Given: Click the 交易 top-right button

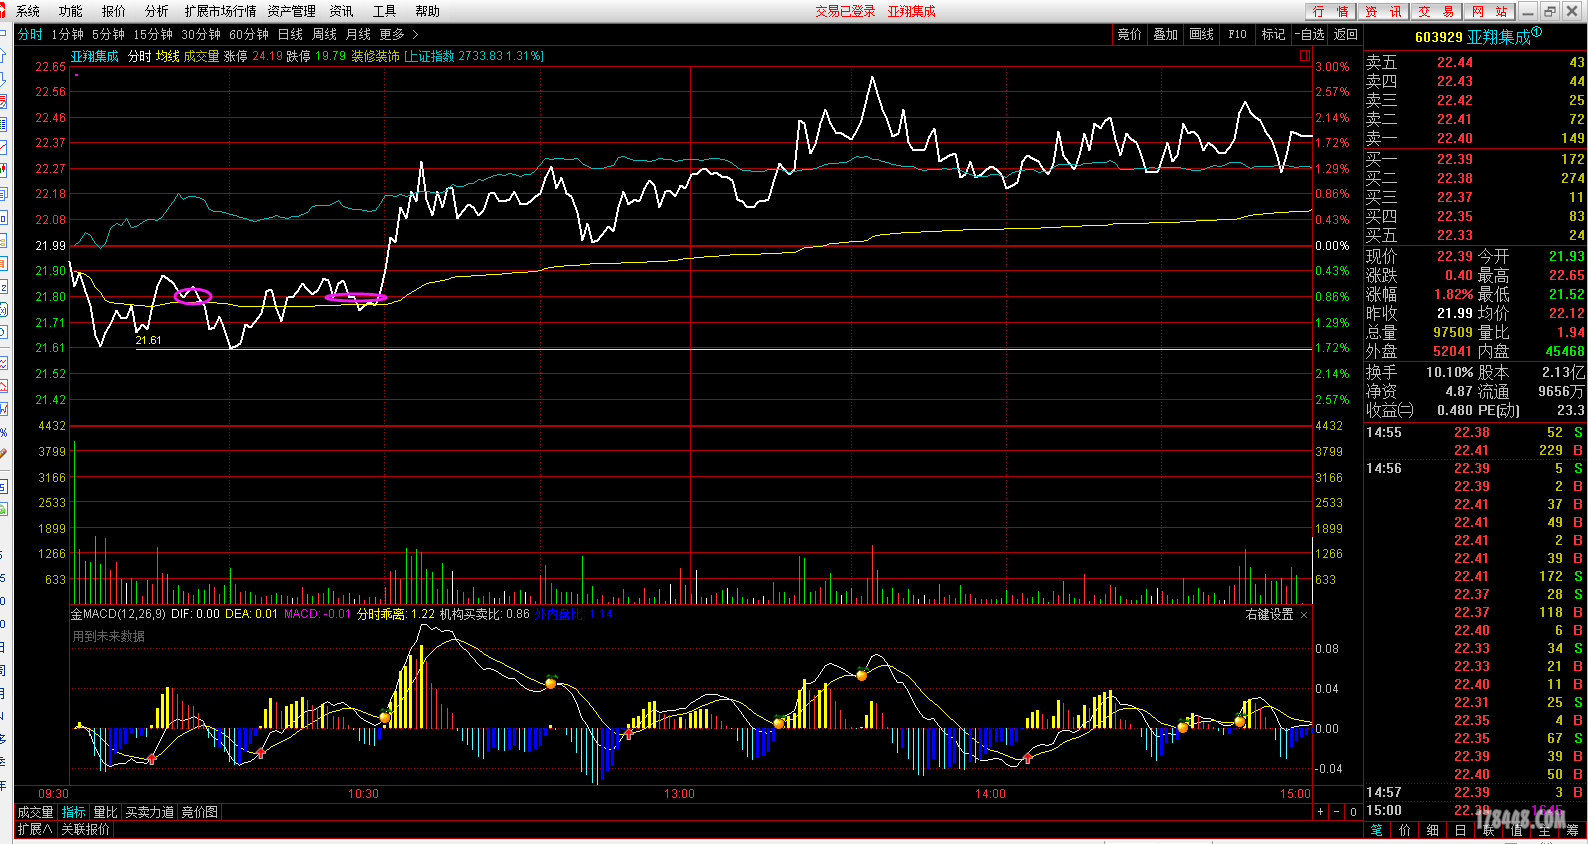Looking at the screenshot, I should (1437, 11).
